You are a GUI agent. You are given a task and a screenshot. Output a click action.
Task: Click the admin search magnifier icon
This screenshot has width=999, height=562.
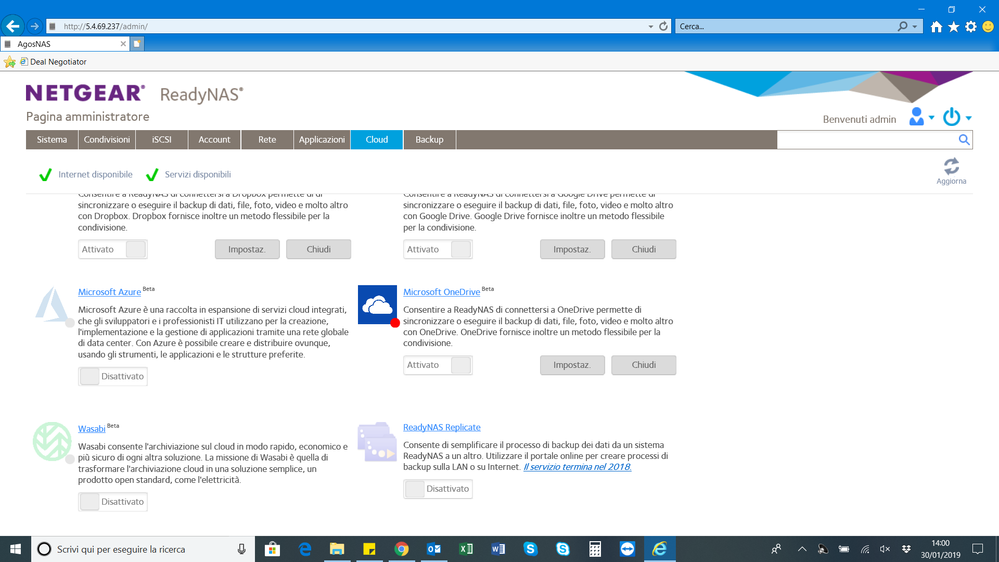(964, 140)
